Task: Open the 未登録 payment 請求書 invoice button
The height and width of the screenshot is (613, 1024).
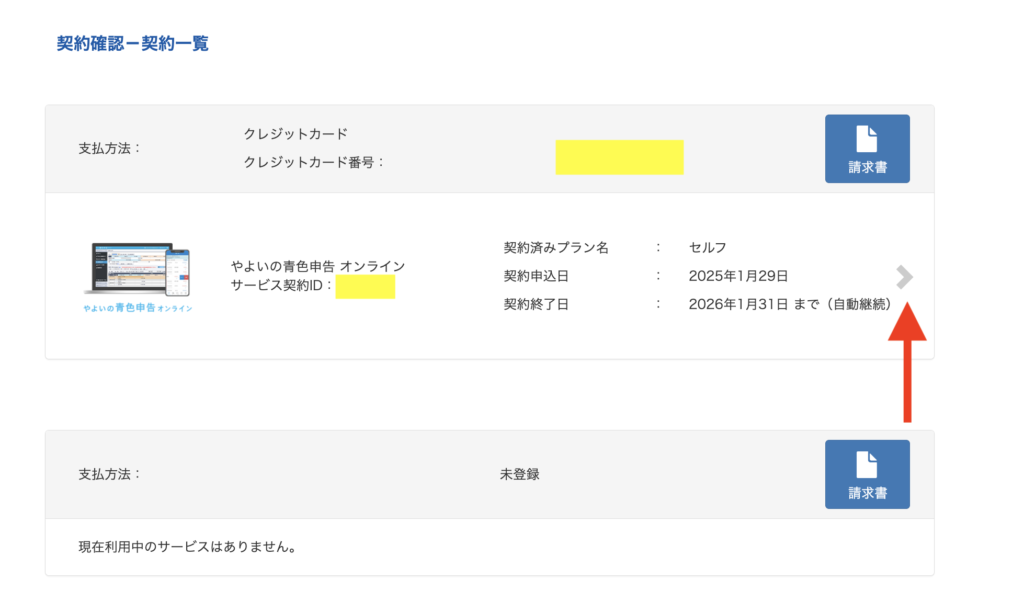Action: click(867, 474)
